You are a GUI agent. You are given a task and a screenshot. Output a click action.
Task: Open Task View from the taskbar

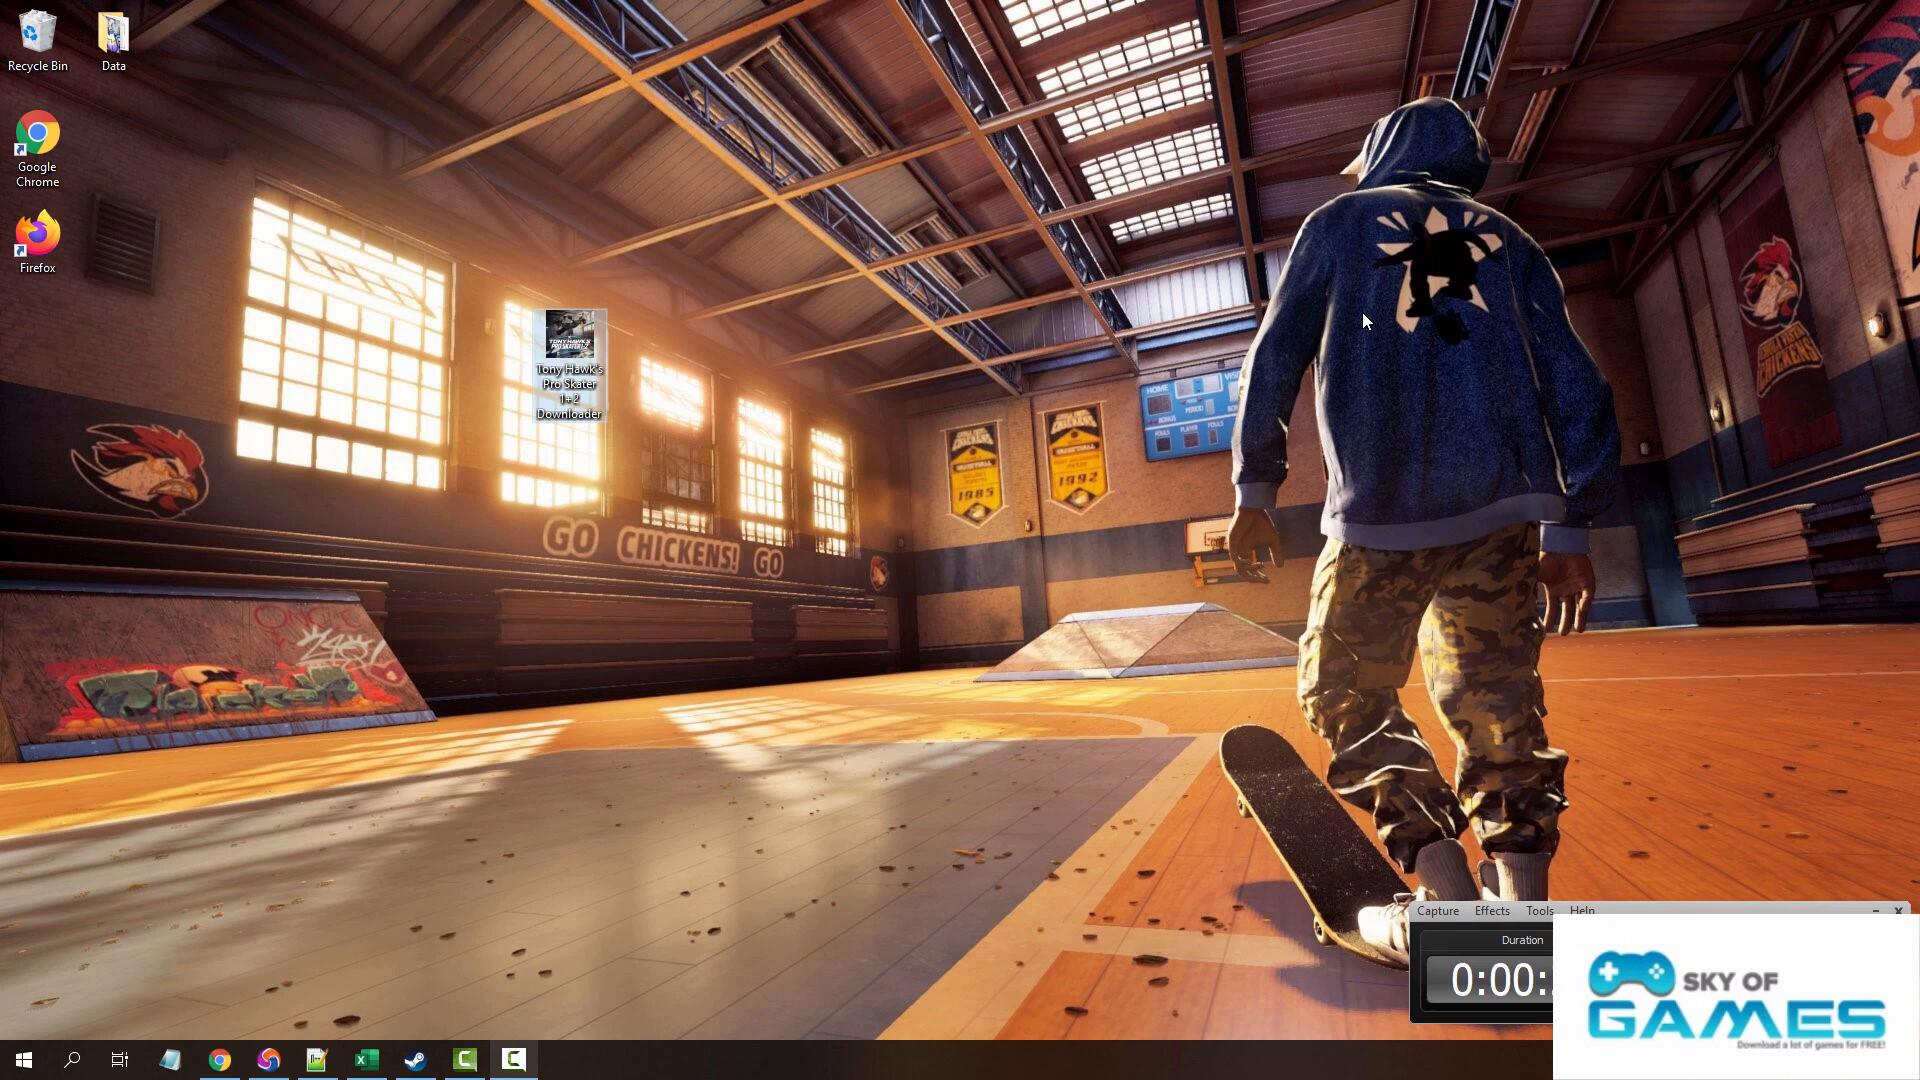click(x=120, y=1060)
